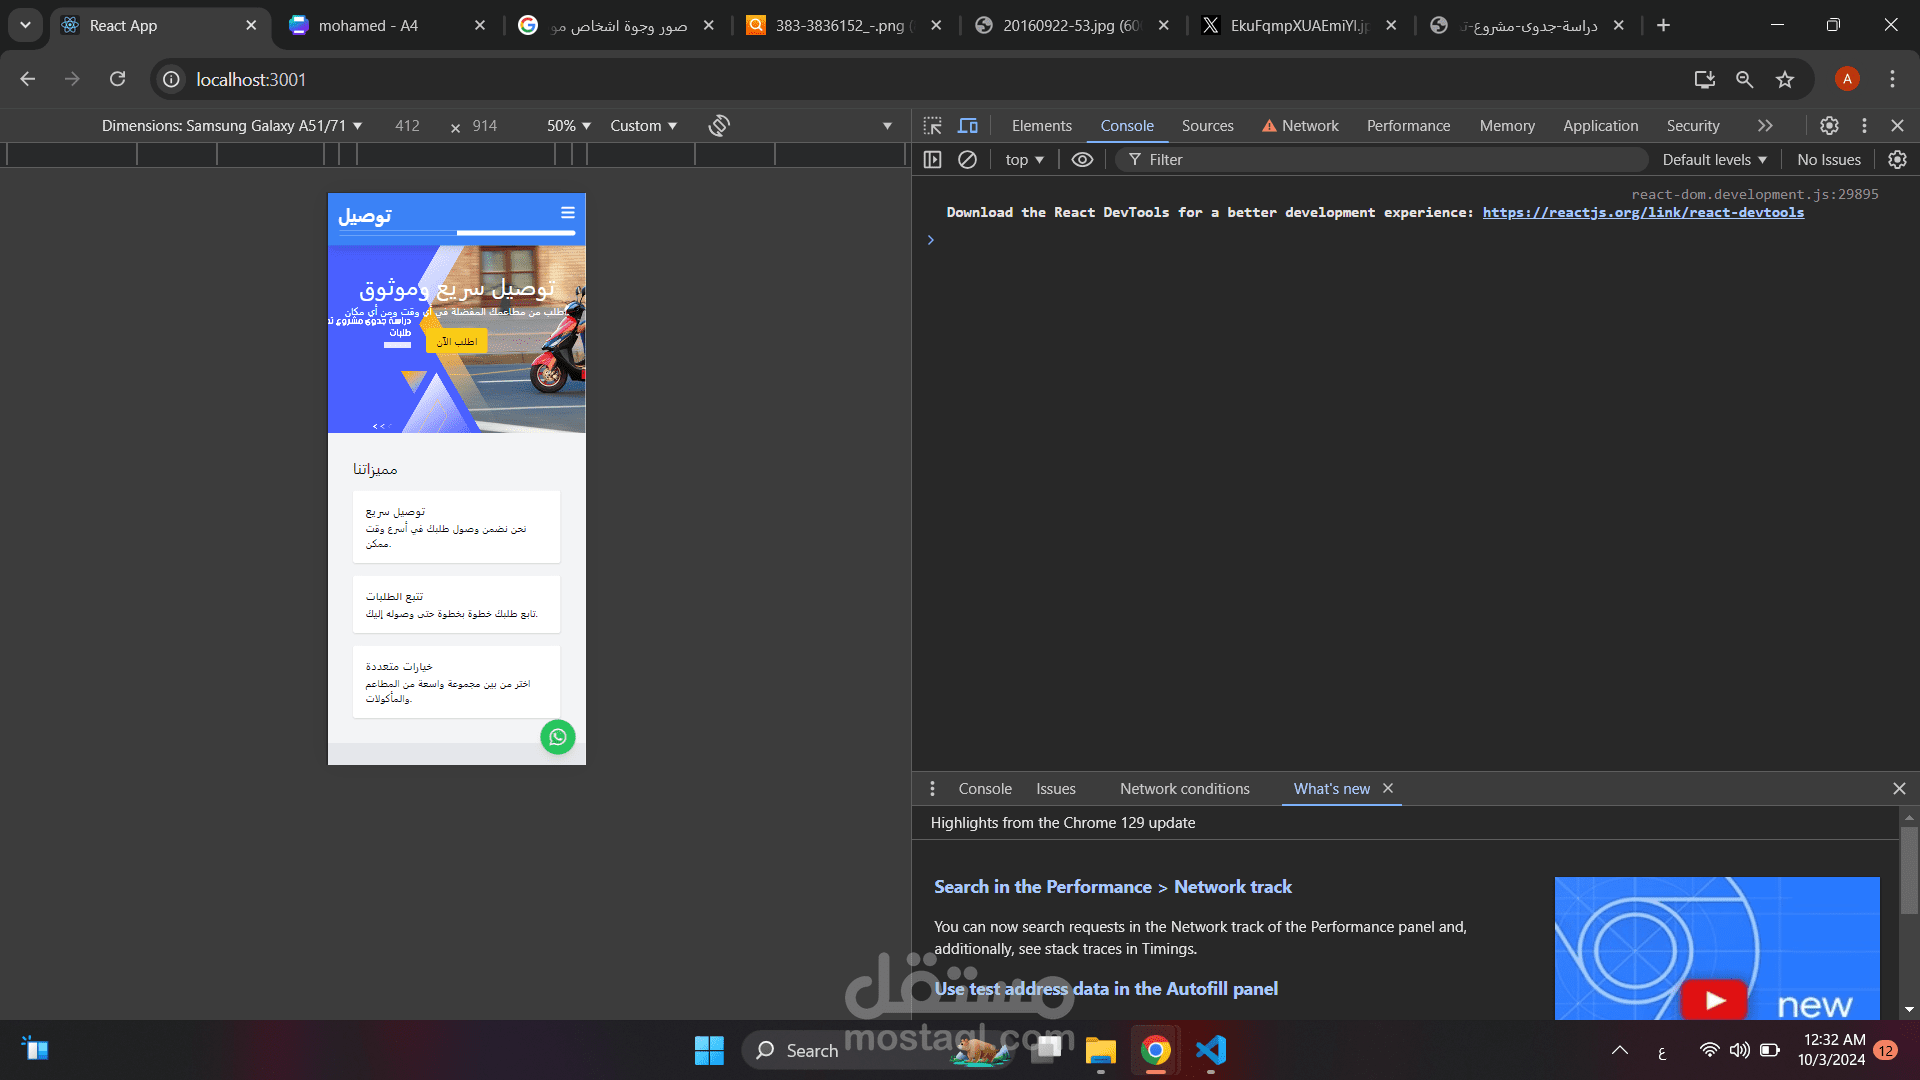1920x1080 pixels.
Task: Open the Memory tab
Action: pos(1507,126)
